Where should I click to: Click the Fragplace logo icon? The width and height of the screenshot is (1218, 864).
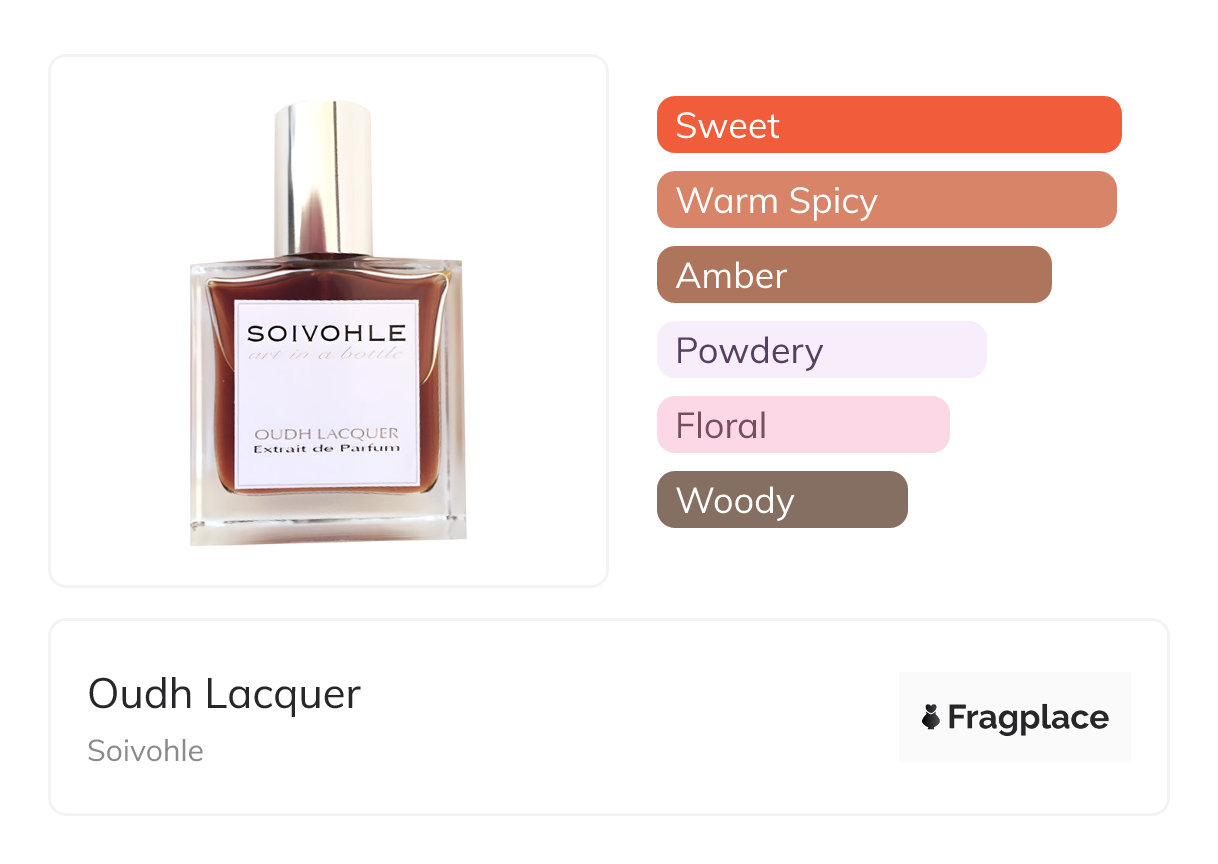(x=931, y=717)
